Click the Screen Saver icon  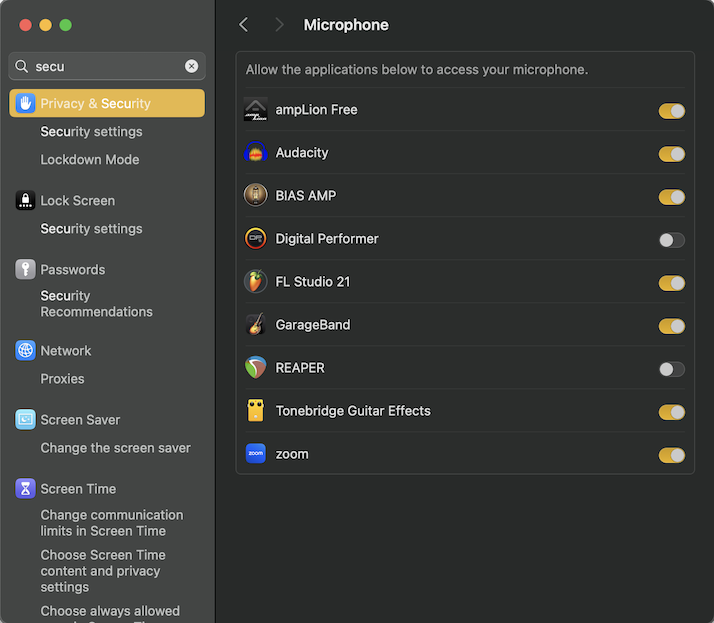26,419
